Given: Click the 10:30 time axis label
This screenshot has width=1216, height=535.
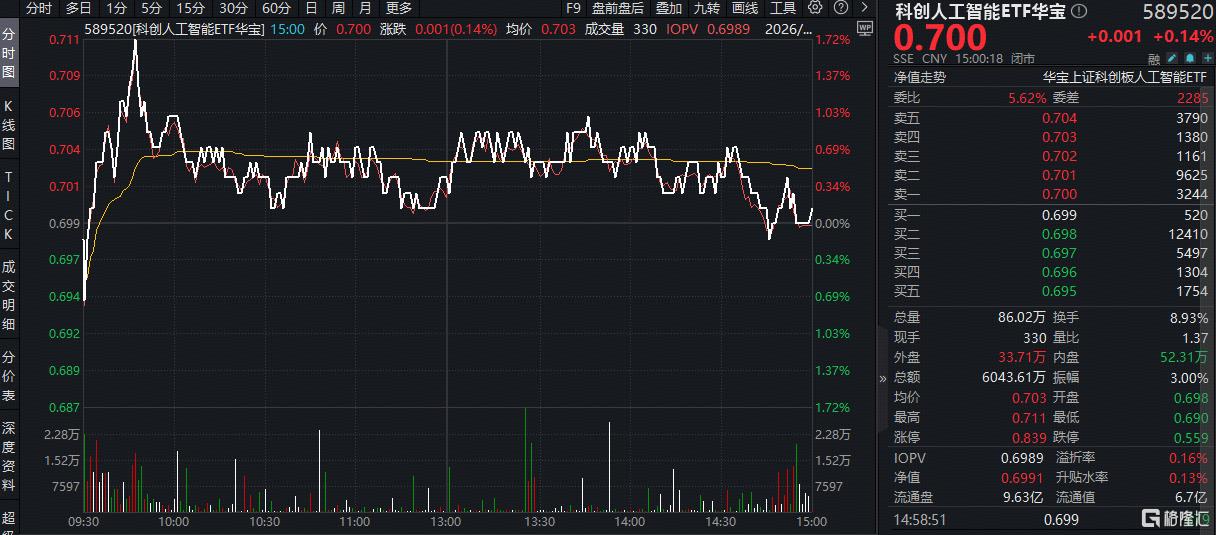Looking at the screenshot, I should point(264,522).
